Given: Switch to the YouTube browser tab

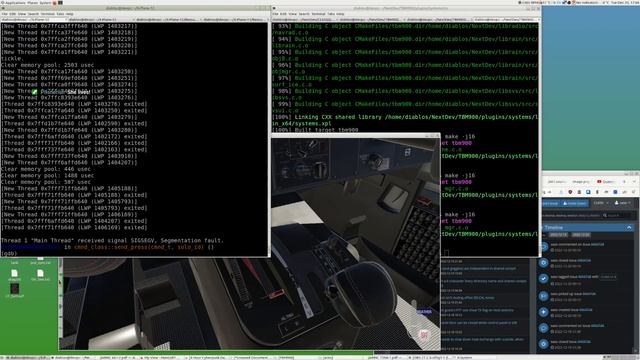Looking at the screenshot, I should coord(606,182).
